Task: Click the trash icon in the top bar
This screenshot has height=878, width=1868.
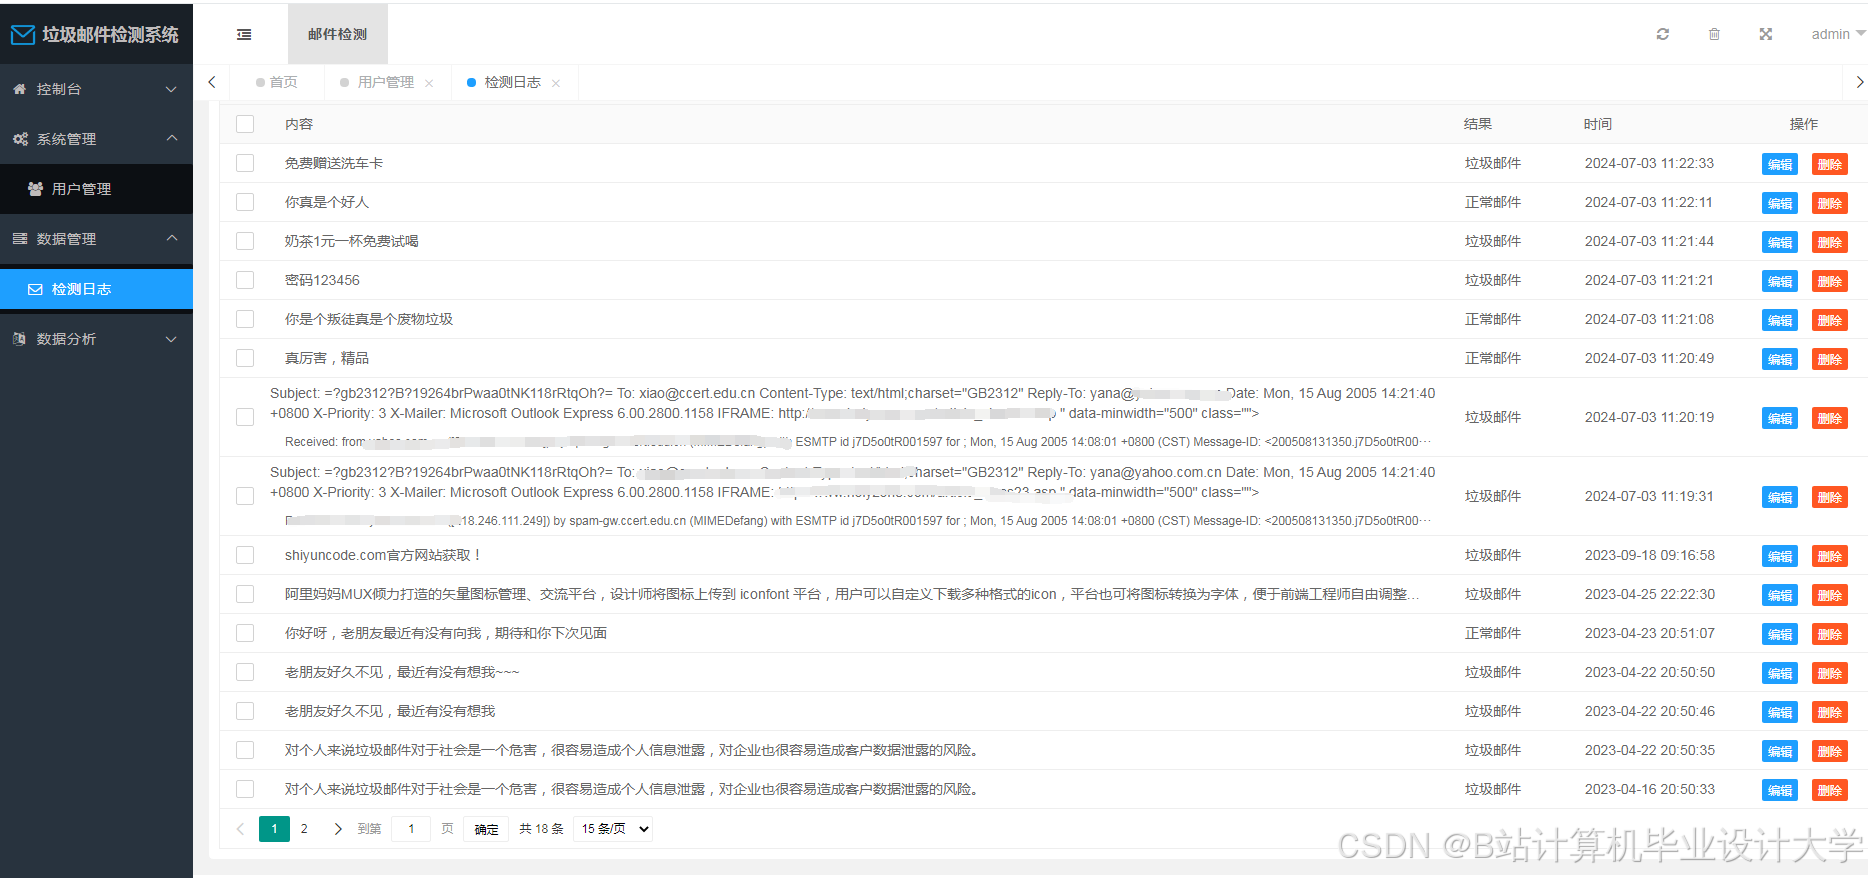Action: tap(1714, 34)
